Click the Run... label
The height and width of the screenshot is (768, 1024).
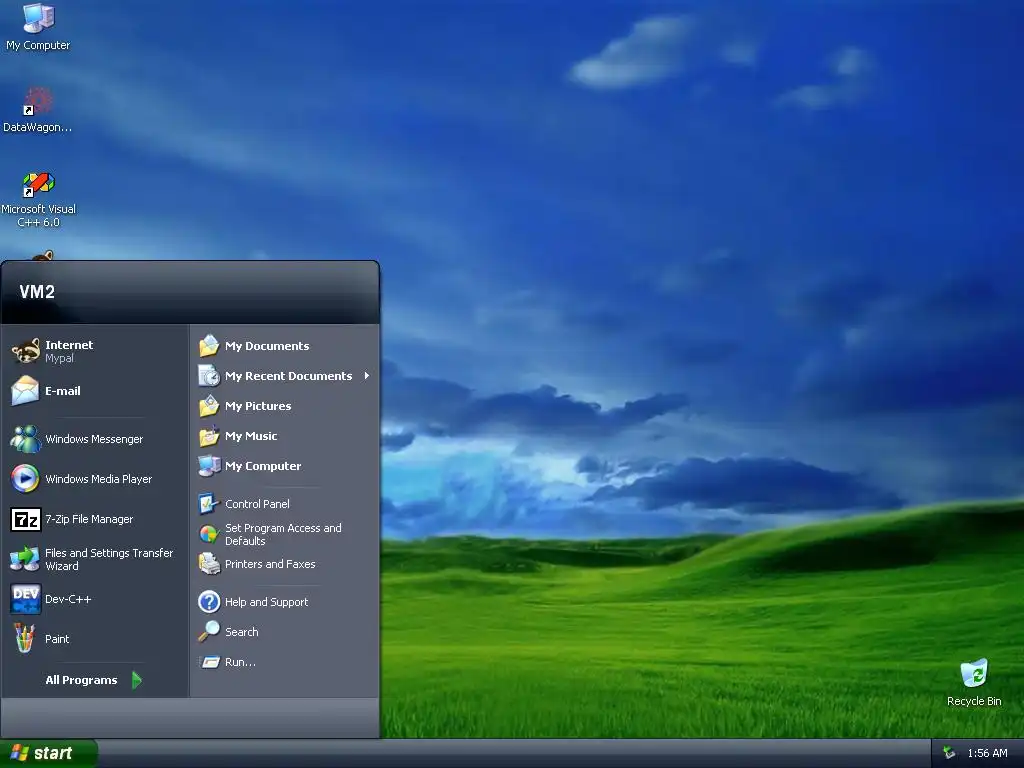(x=240, y=662)
